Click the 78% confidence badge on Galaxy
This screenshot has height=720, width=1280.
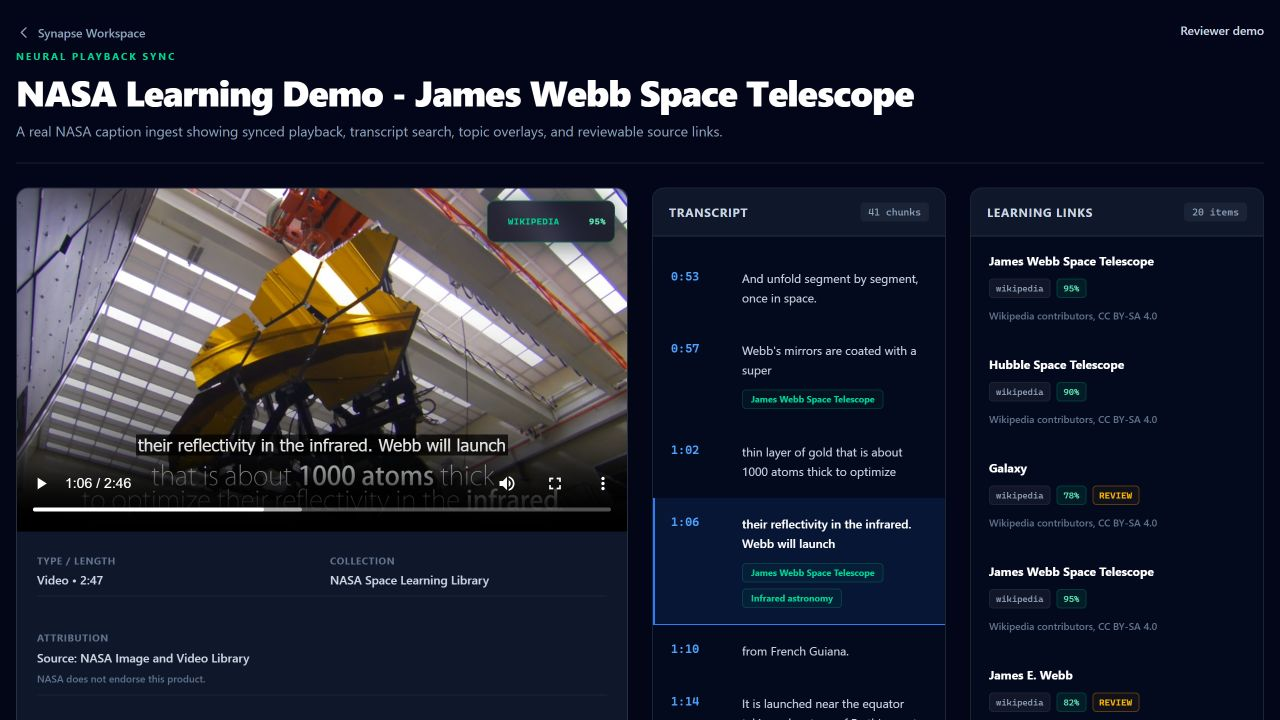(x=1072, y=495)
